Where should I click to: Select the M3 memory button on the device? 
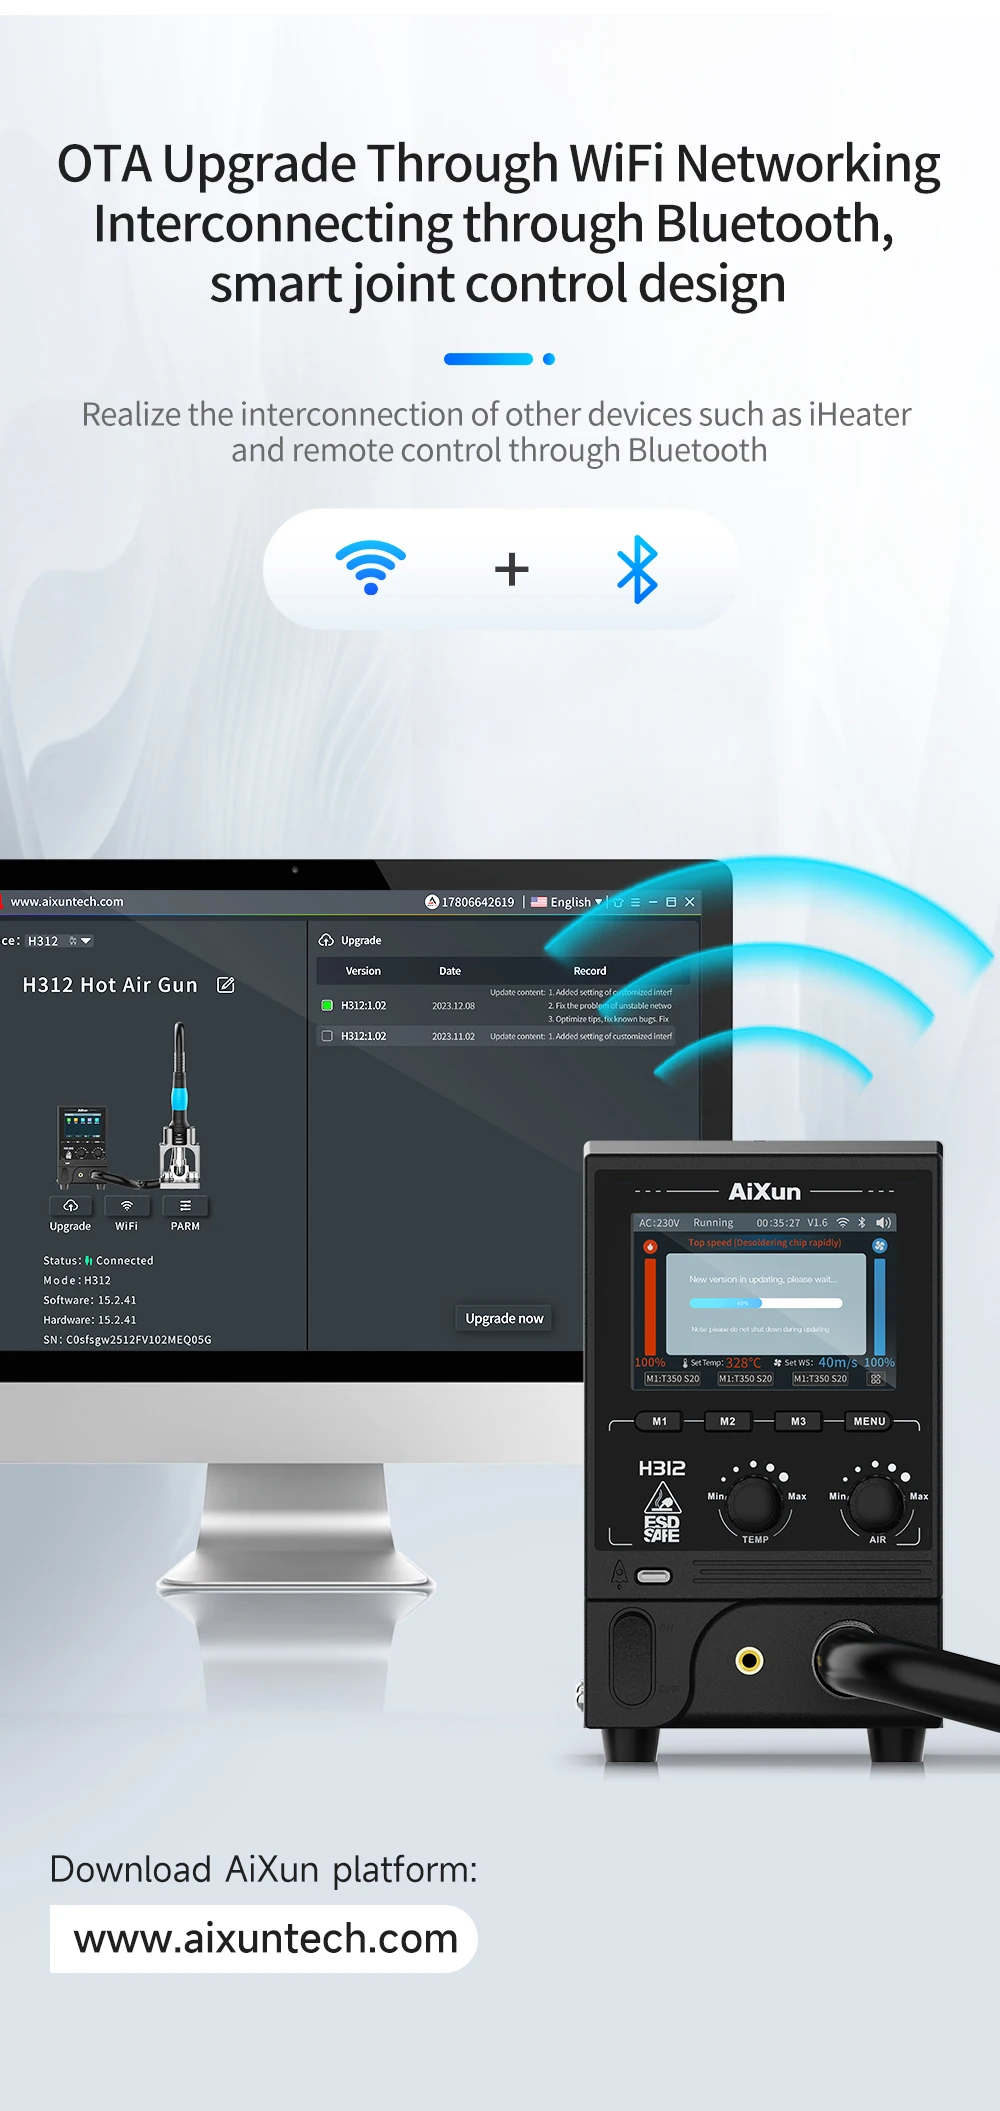pyautogui.click(x=798, y=1421)
